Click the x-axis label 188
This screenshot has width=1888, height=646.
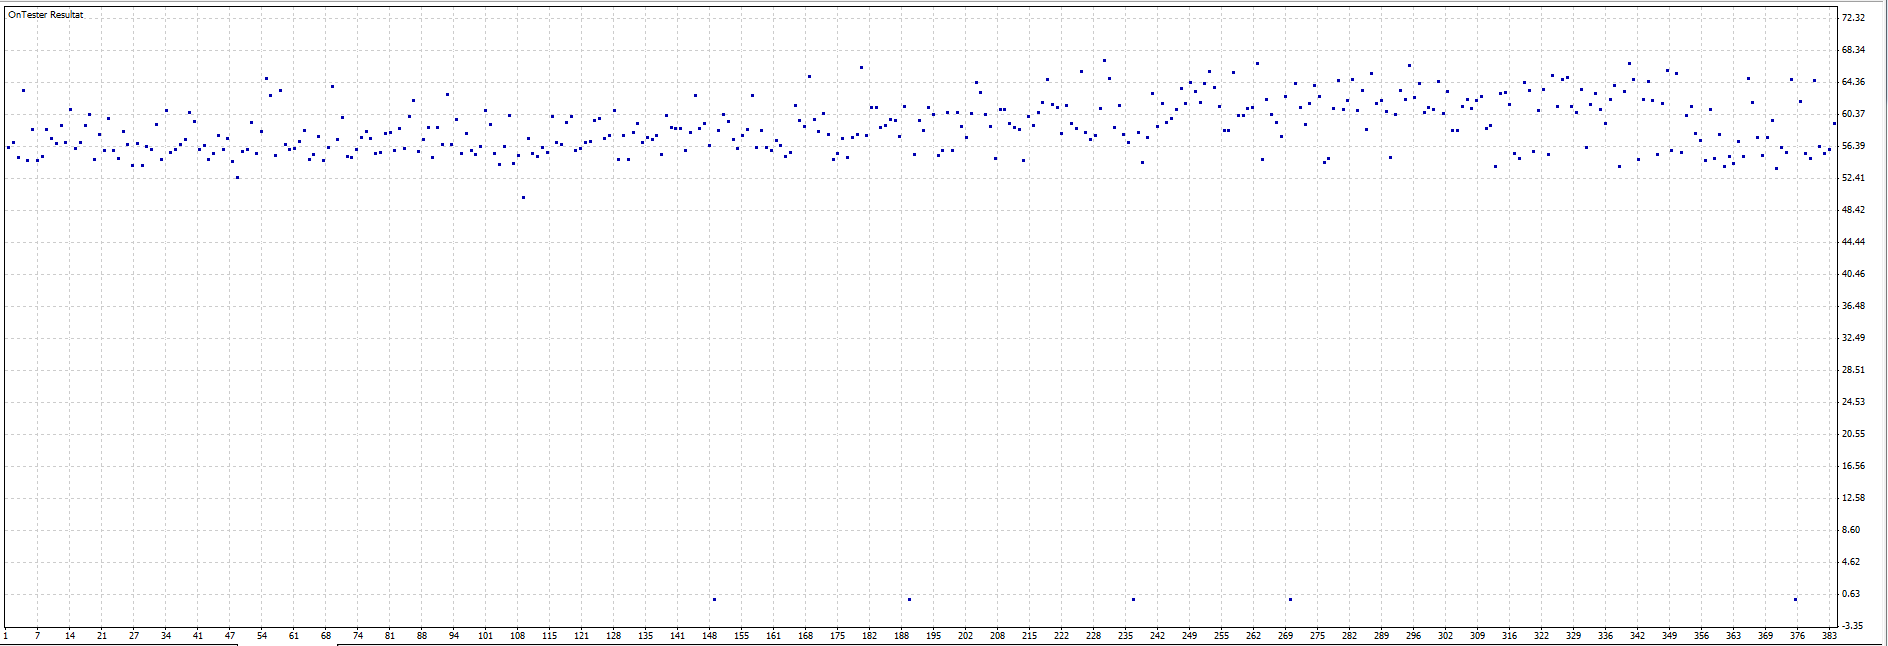(901, 635)
